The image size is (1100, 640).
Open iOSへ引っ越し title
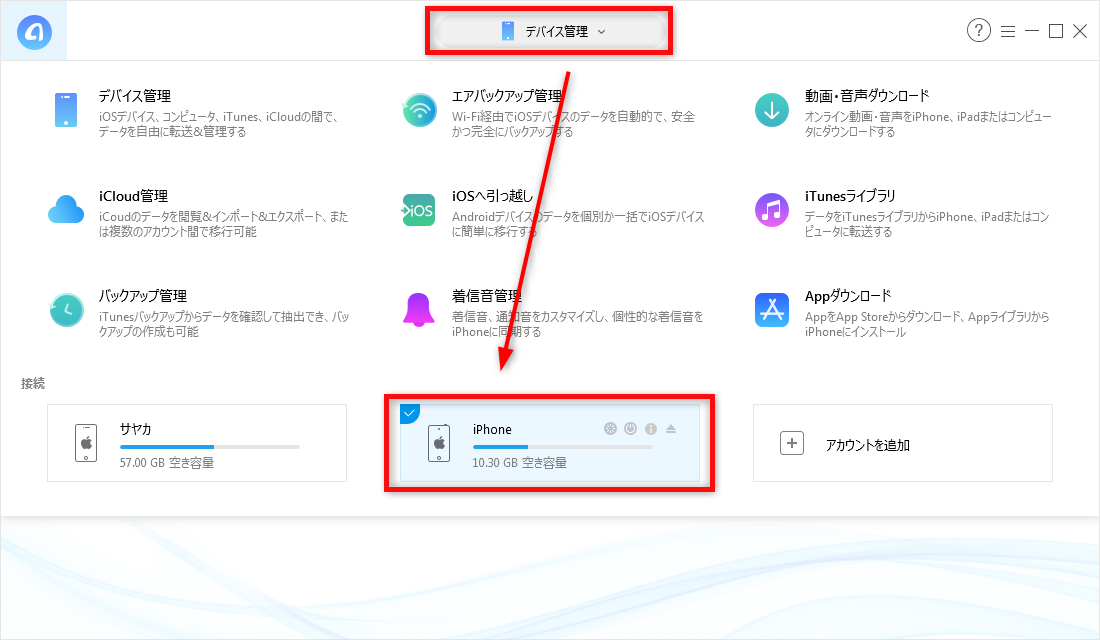(492, 196)
